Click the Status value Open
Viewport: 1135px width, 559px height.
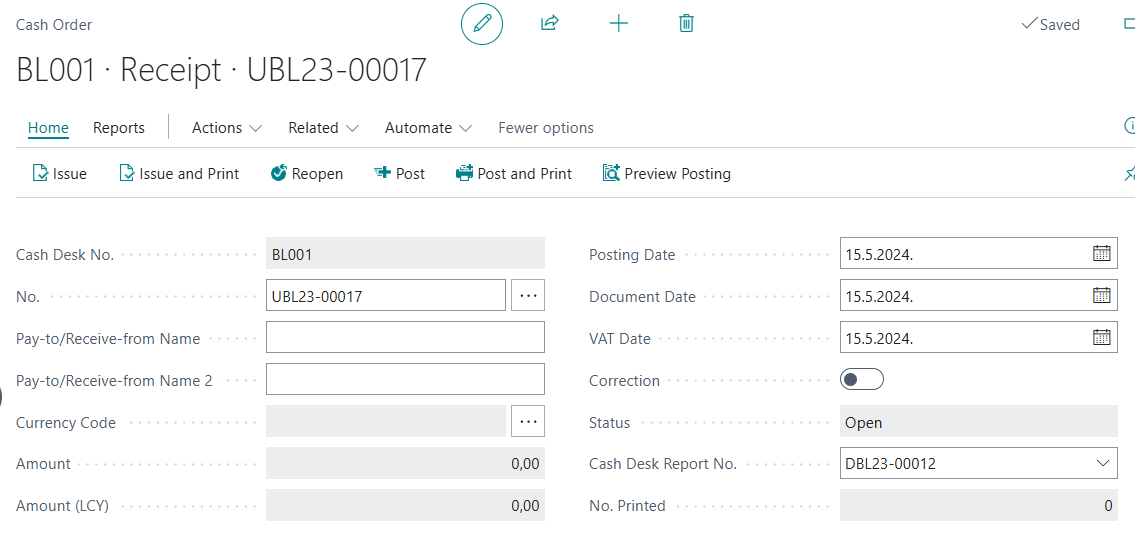pyautogui.click(x=864, y=422)
